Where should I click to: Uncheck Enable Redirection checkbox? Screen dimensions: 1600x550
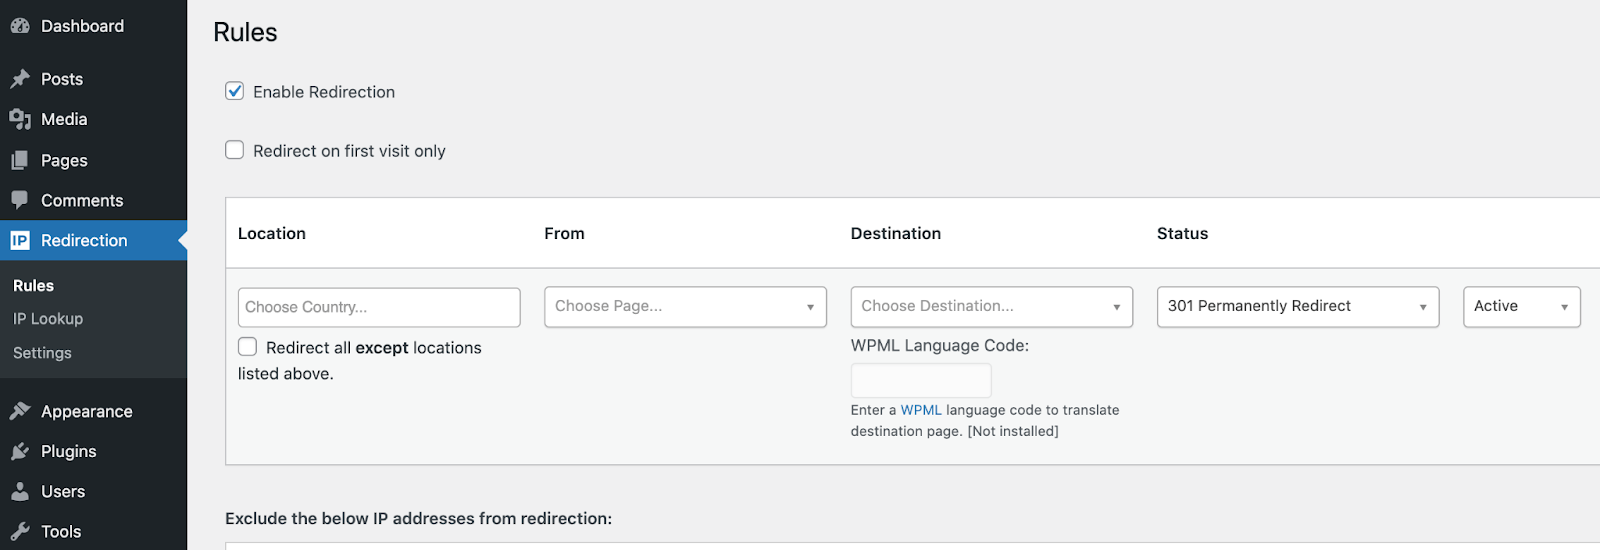235,91
